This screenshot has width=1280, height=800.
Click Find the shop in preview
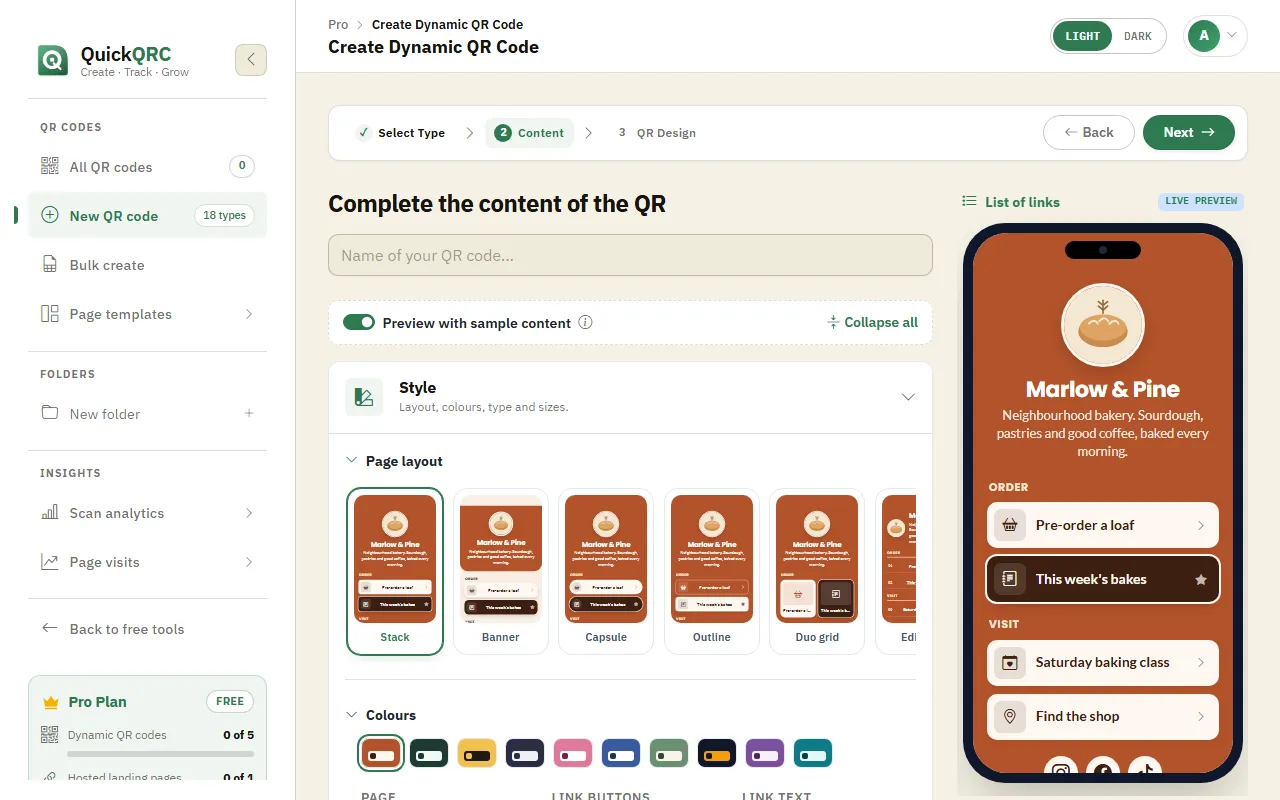(x=1103, y=716)
